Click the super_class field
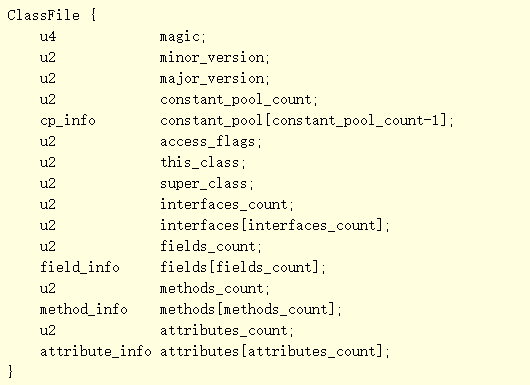530x385 pixels. tap(204, 184)
